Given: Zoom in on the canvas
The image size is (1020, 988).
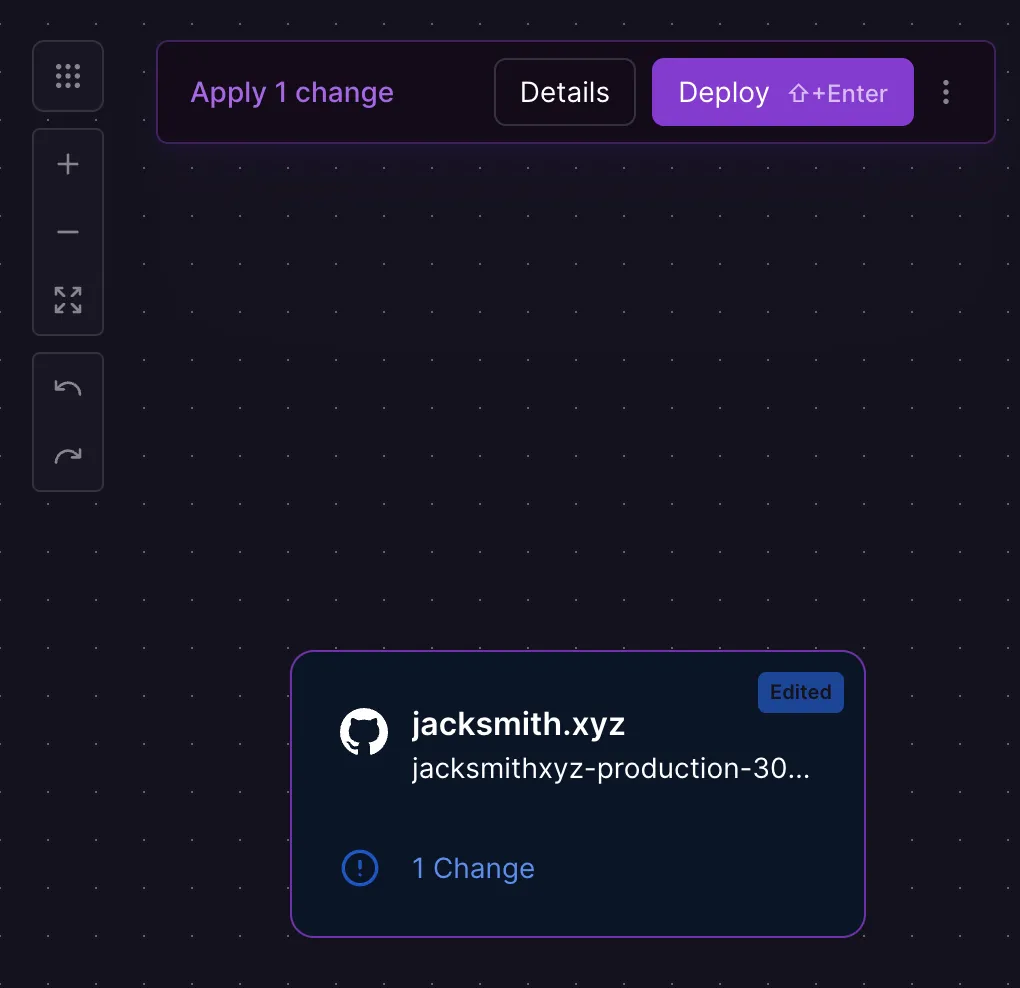Looking at the screenshot, I should point(68,164).
